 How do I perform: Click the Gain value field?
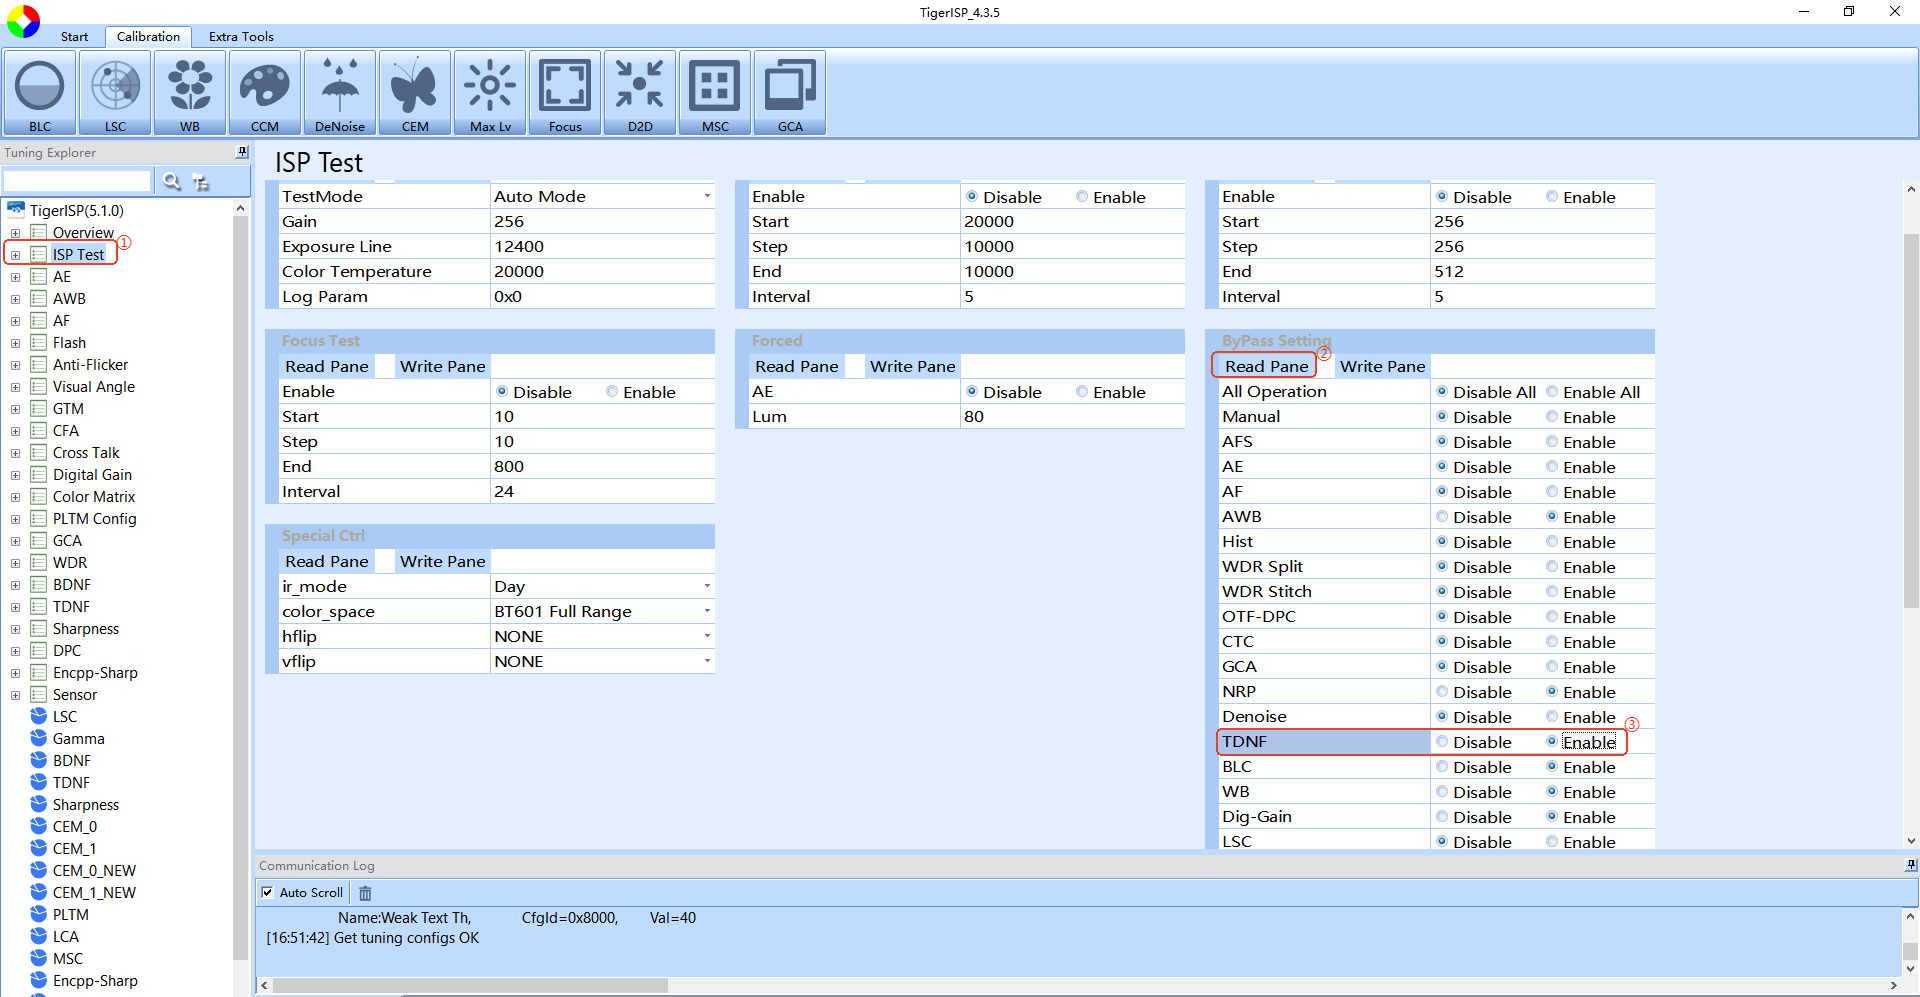coord(602,221)
